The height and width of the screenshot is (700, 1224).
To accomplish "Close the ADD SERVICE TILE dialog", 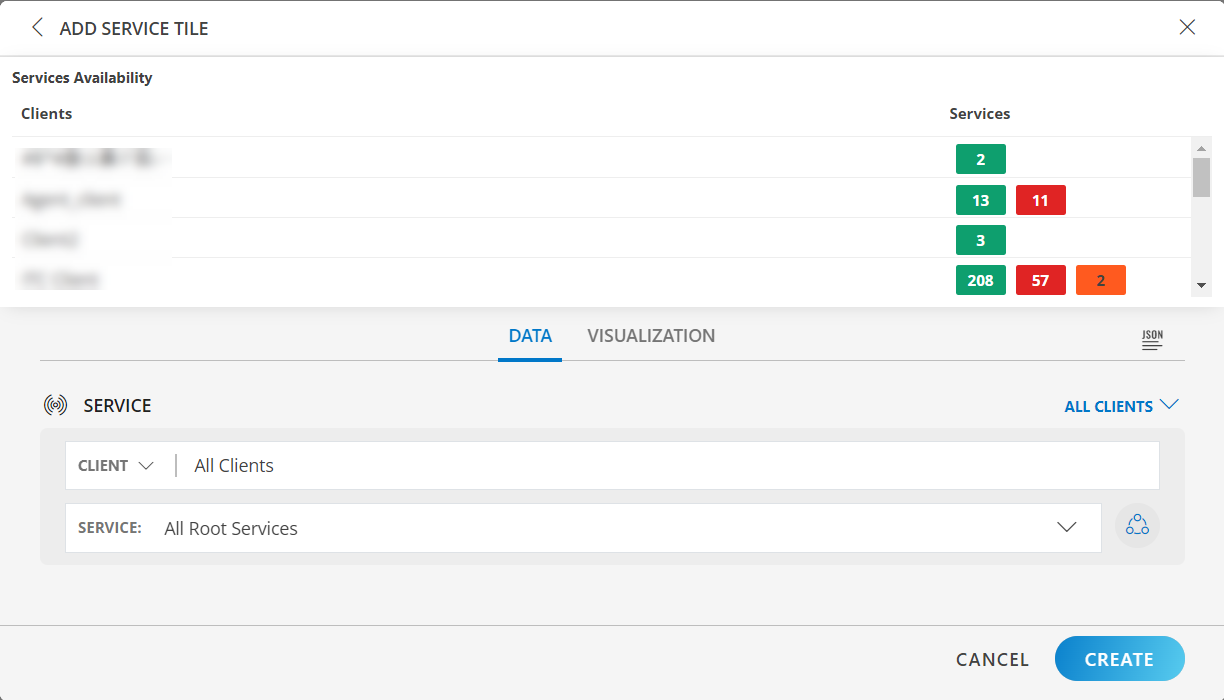I will 1187,27.
